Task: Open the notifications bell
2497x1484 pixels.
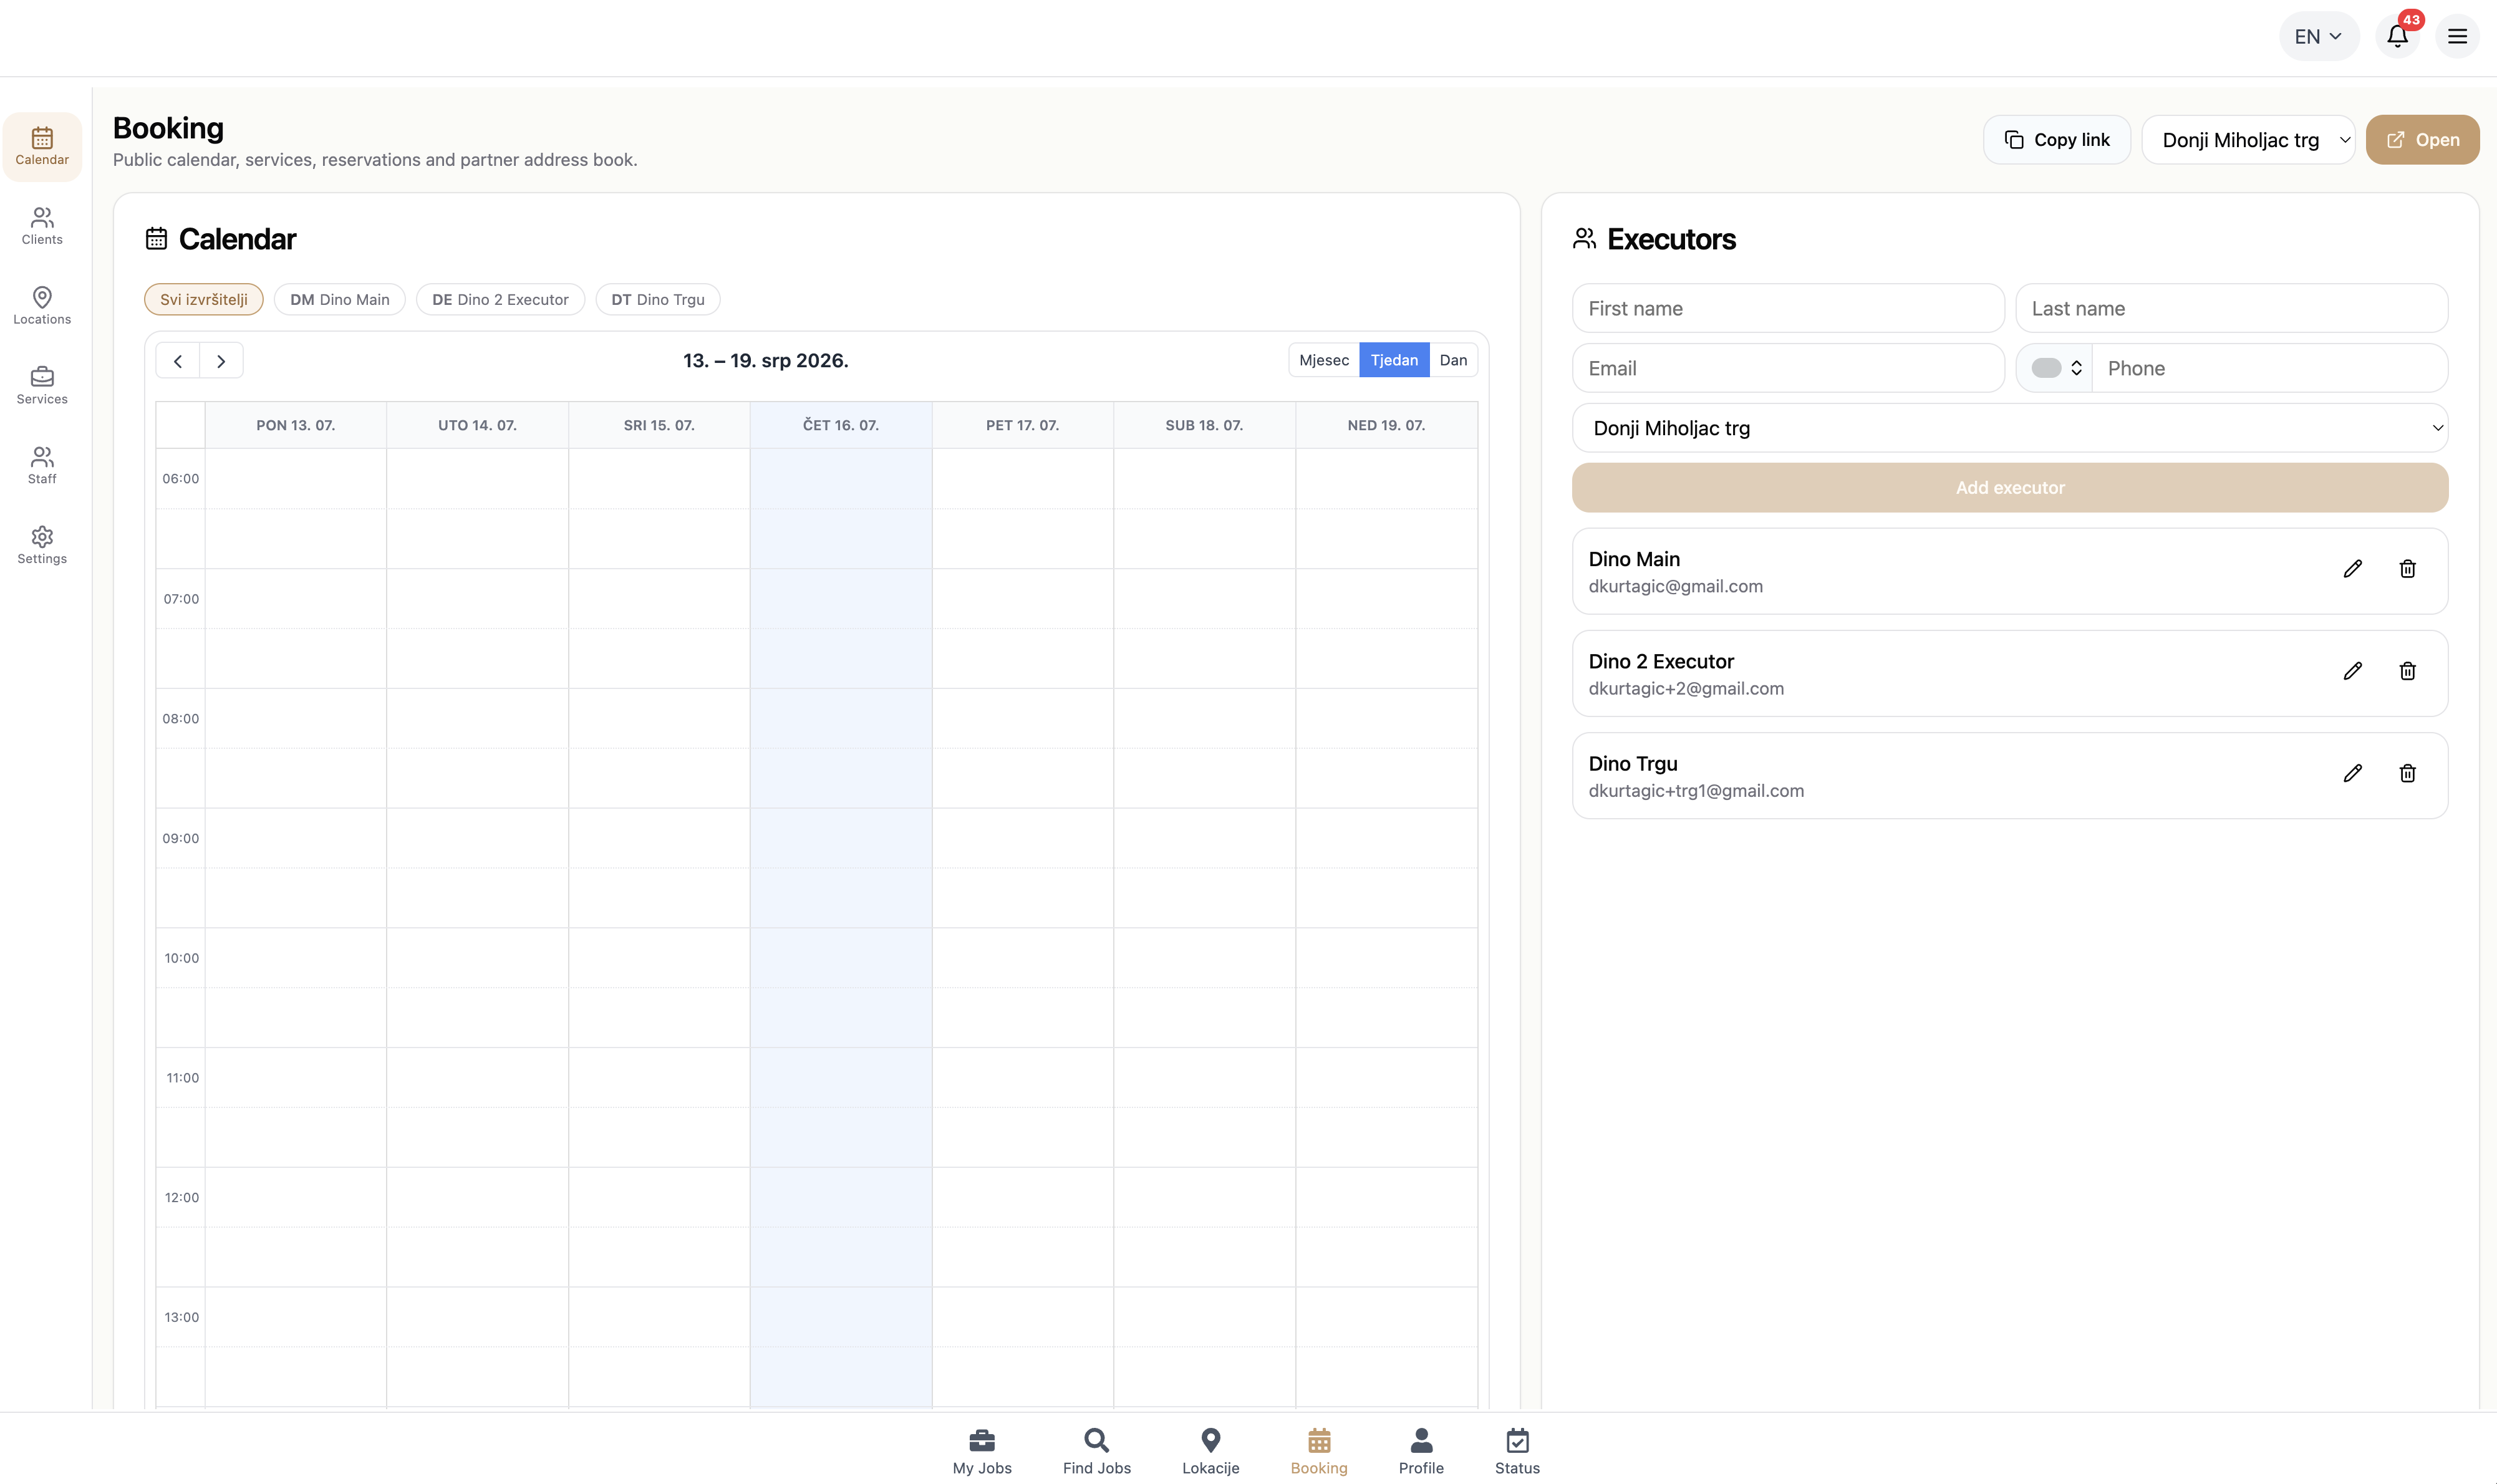Action: pyautogui.click(x=2397, y=37)
